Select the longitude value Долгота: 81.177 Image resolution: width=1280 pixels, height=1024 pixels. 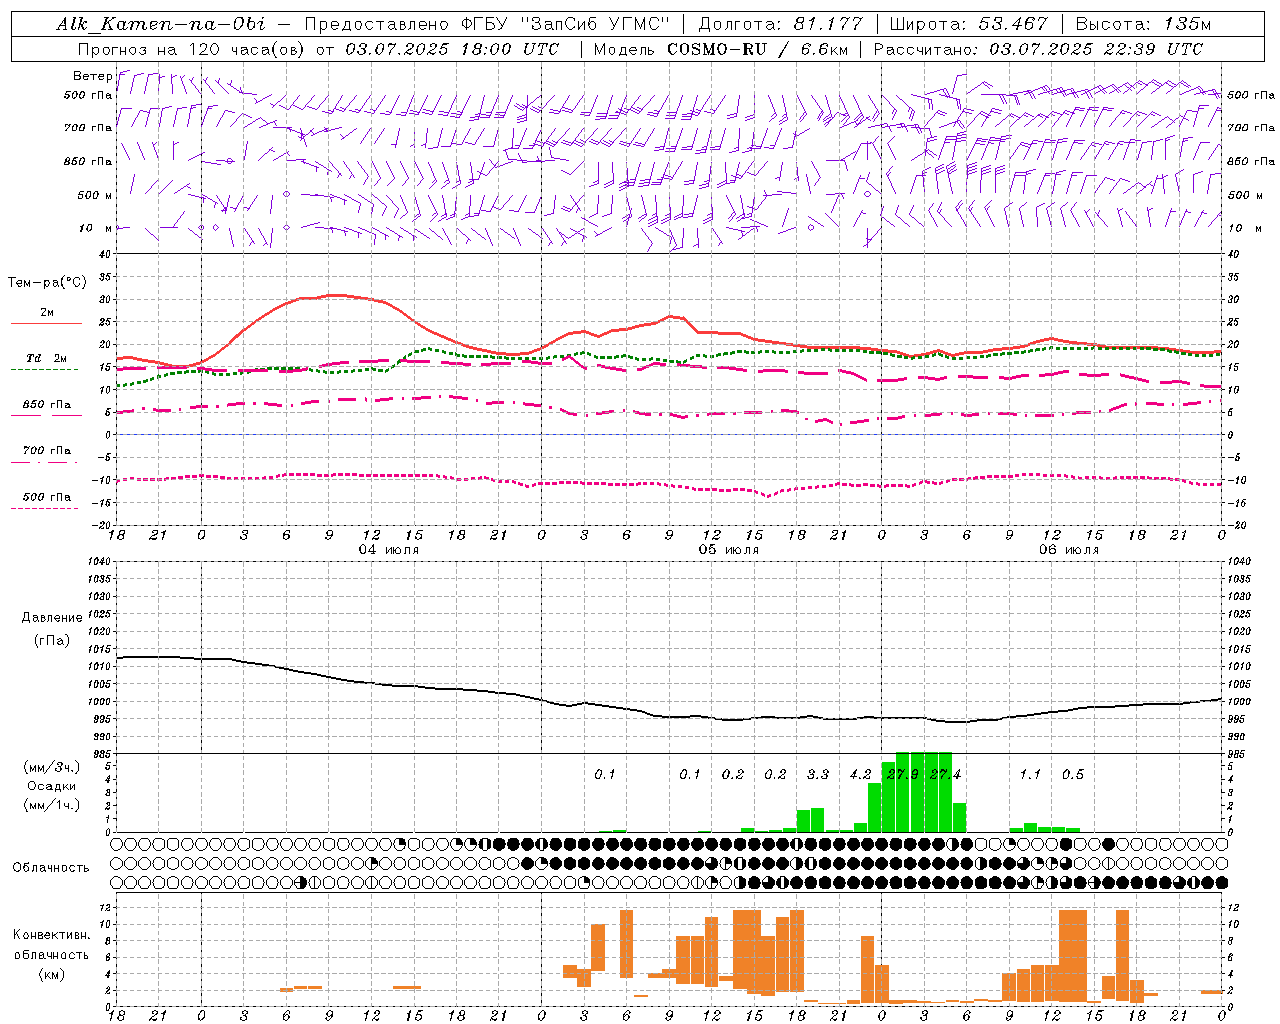pyautogui.click(x=780, y=24)
